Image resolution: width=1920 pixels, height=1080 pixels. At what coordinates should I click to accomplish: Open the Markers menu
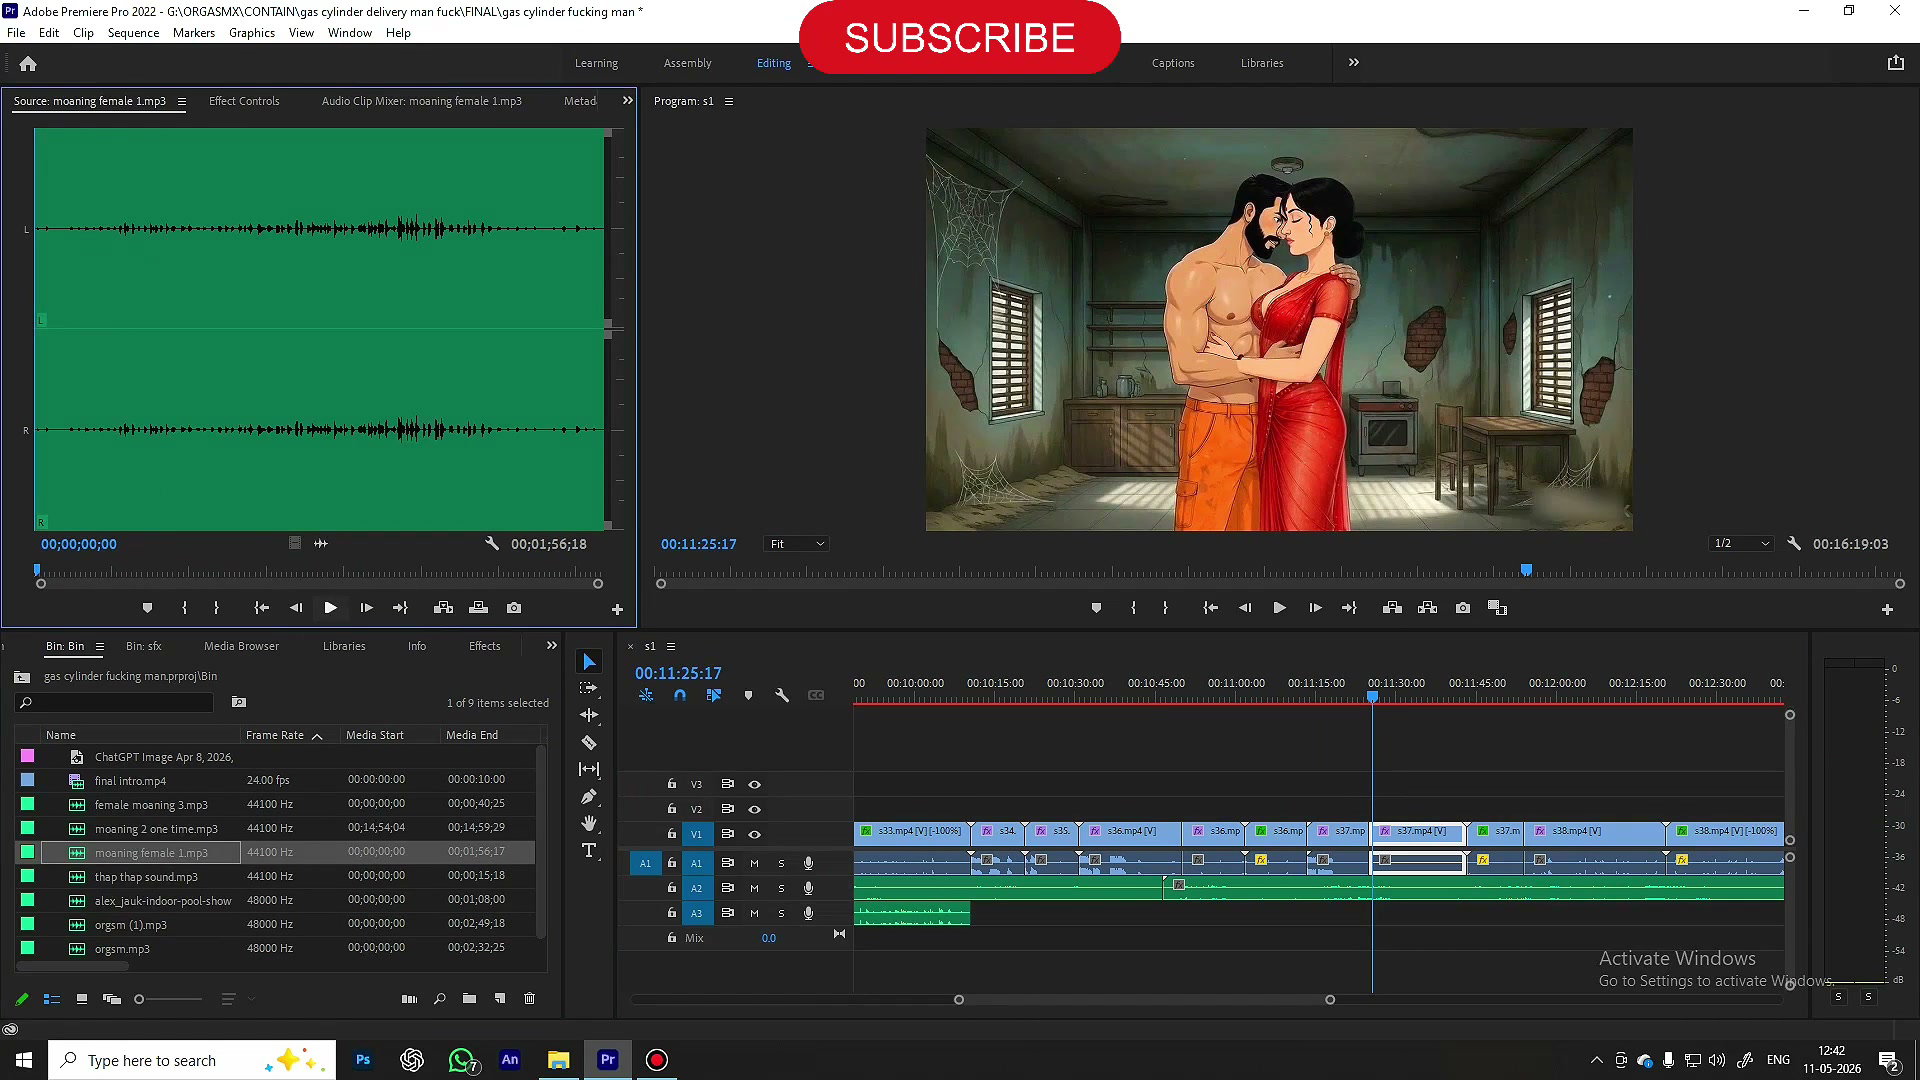tap(194, 33)
